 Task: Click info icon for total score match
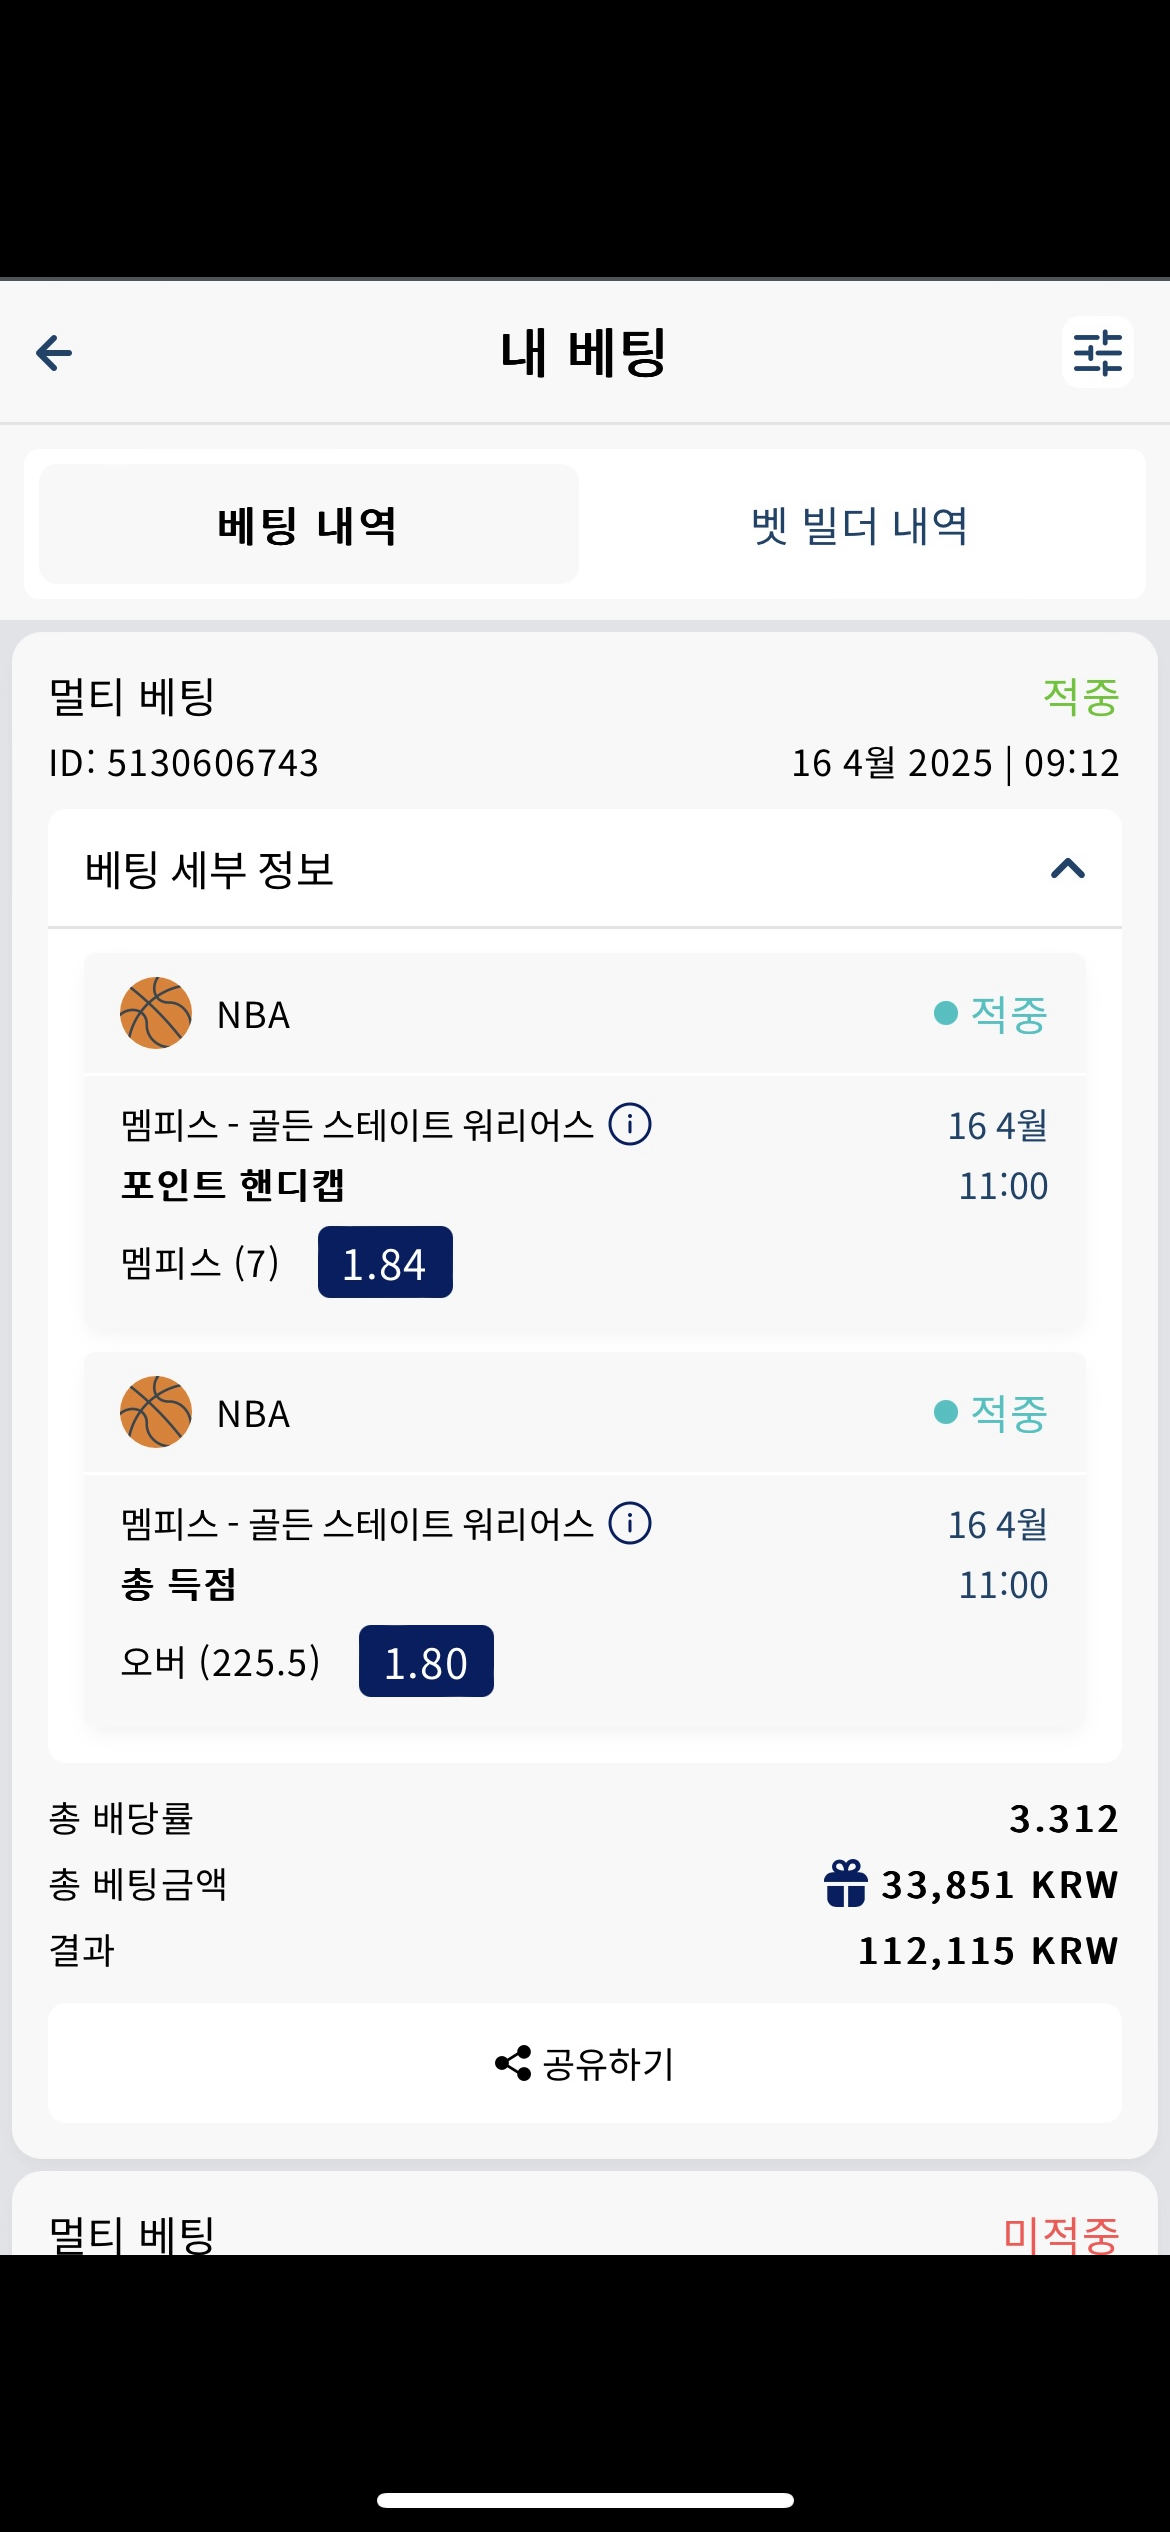click(x=630, y=1523)
